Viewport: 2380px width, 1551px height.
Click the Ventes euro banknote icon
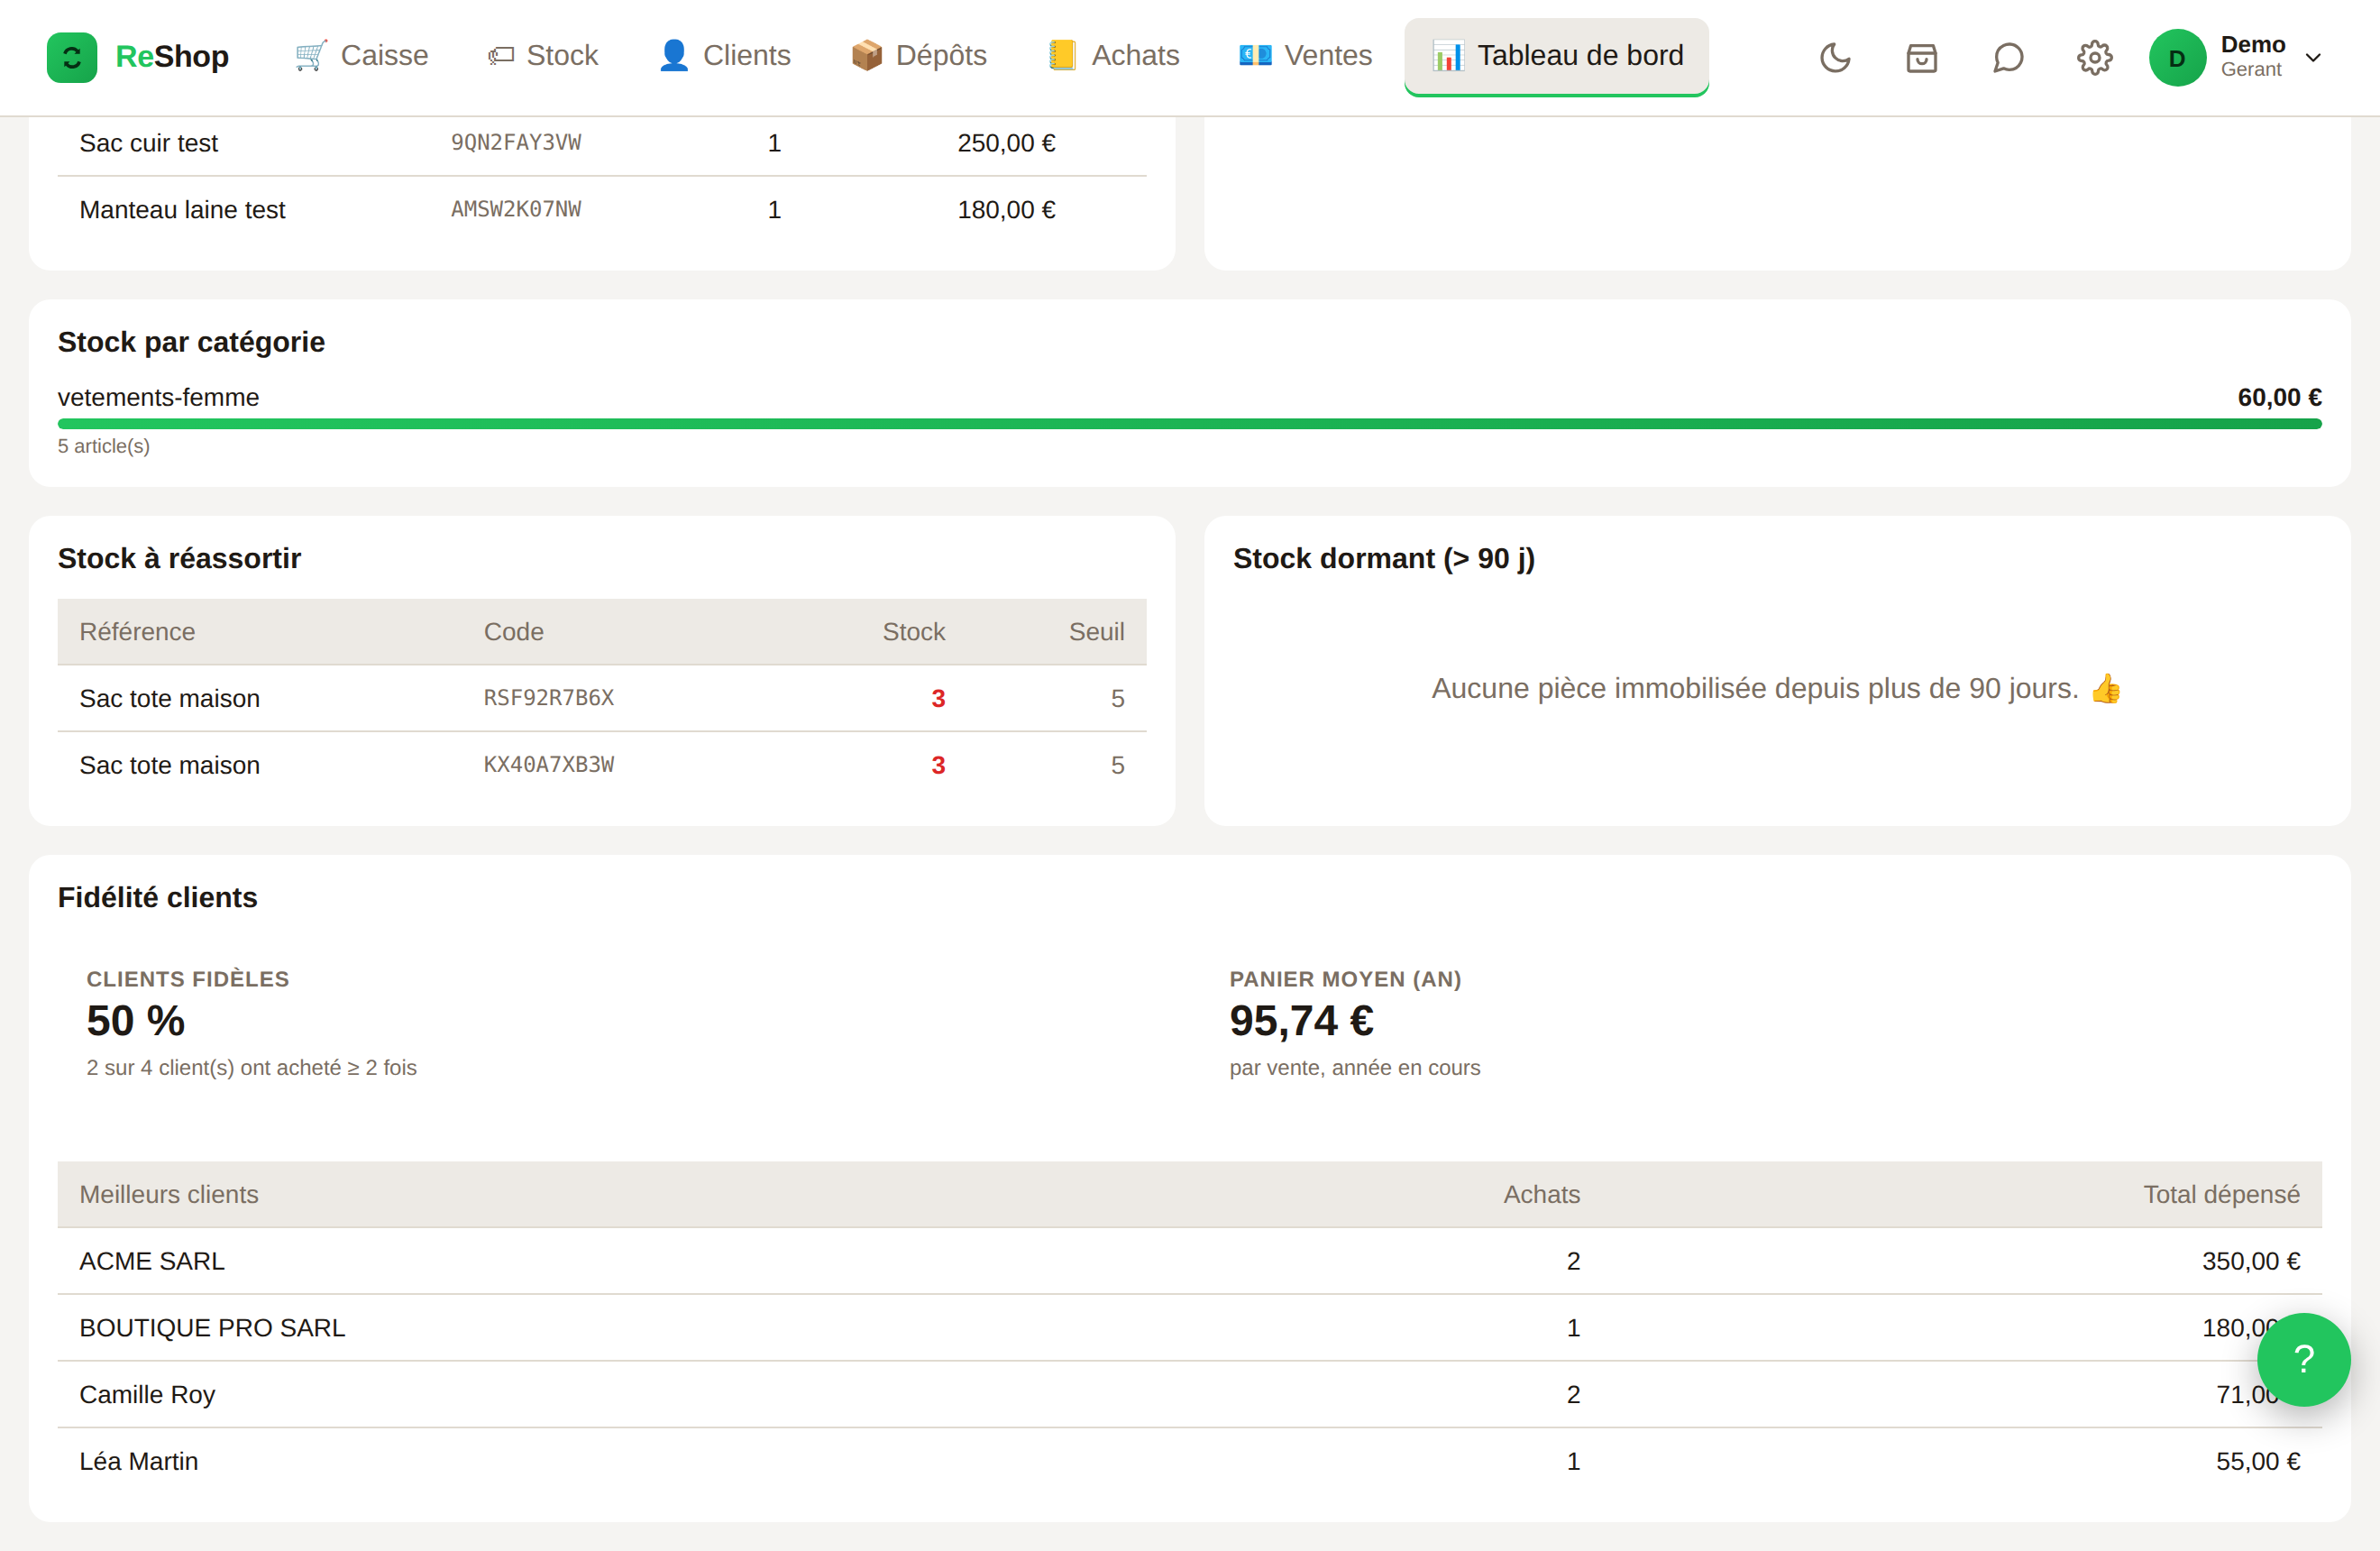(1255, 56)
